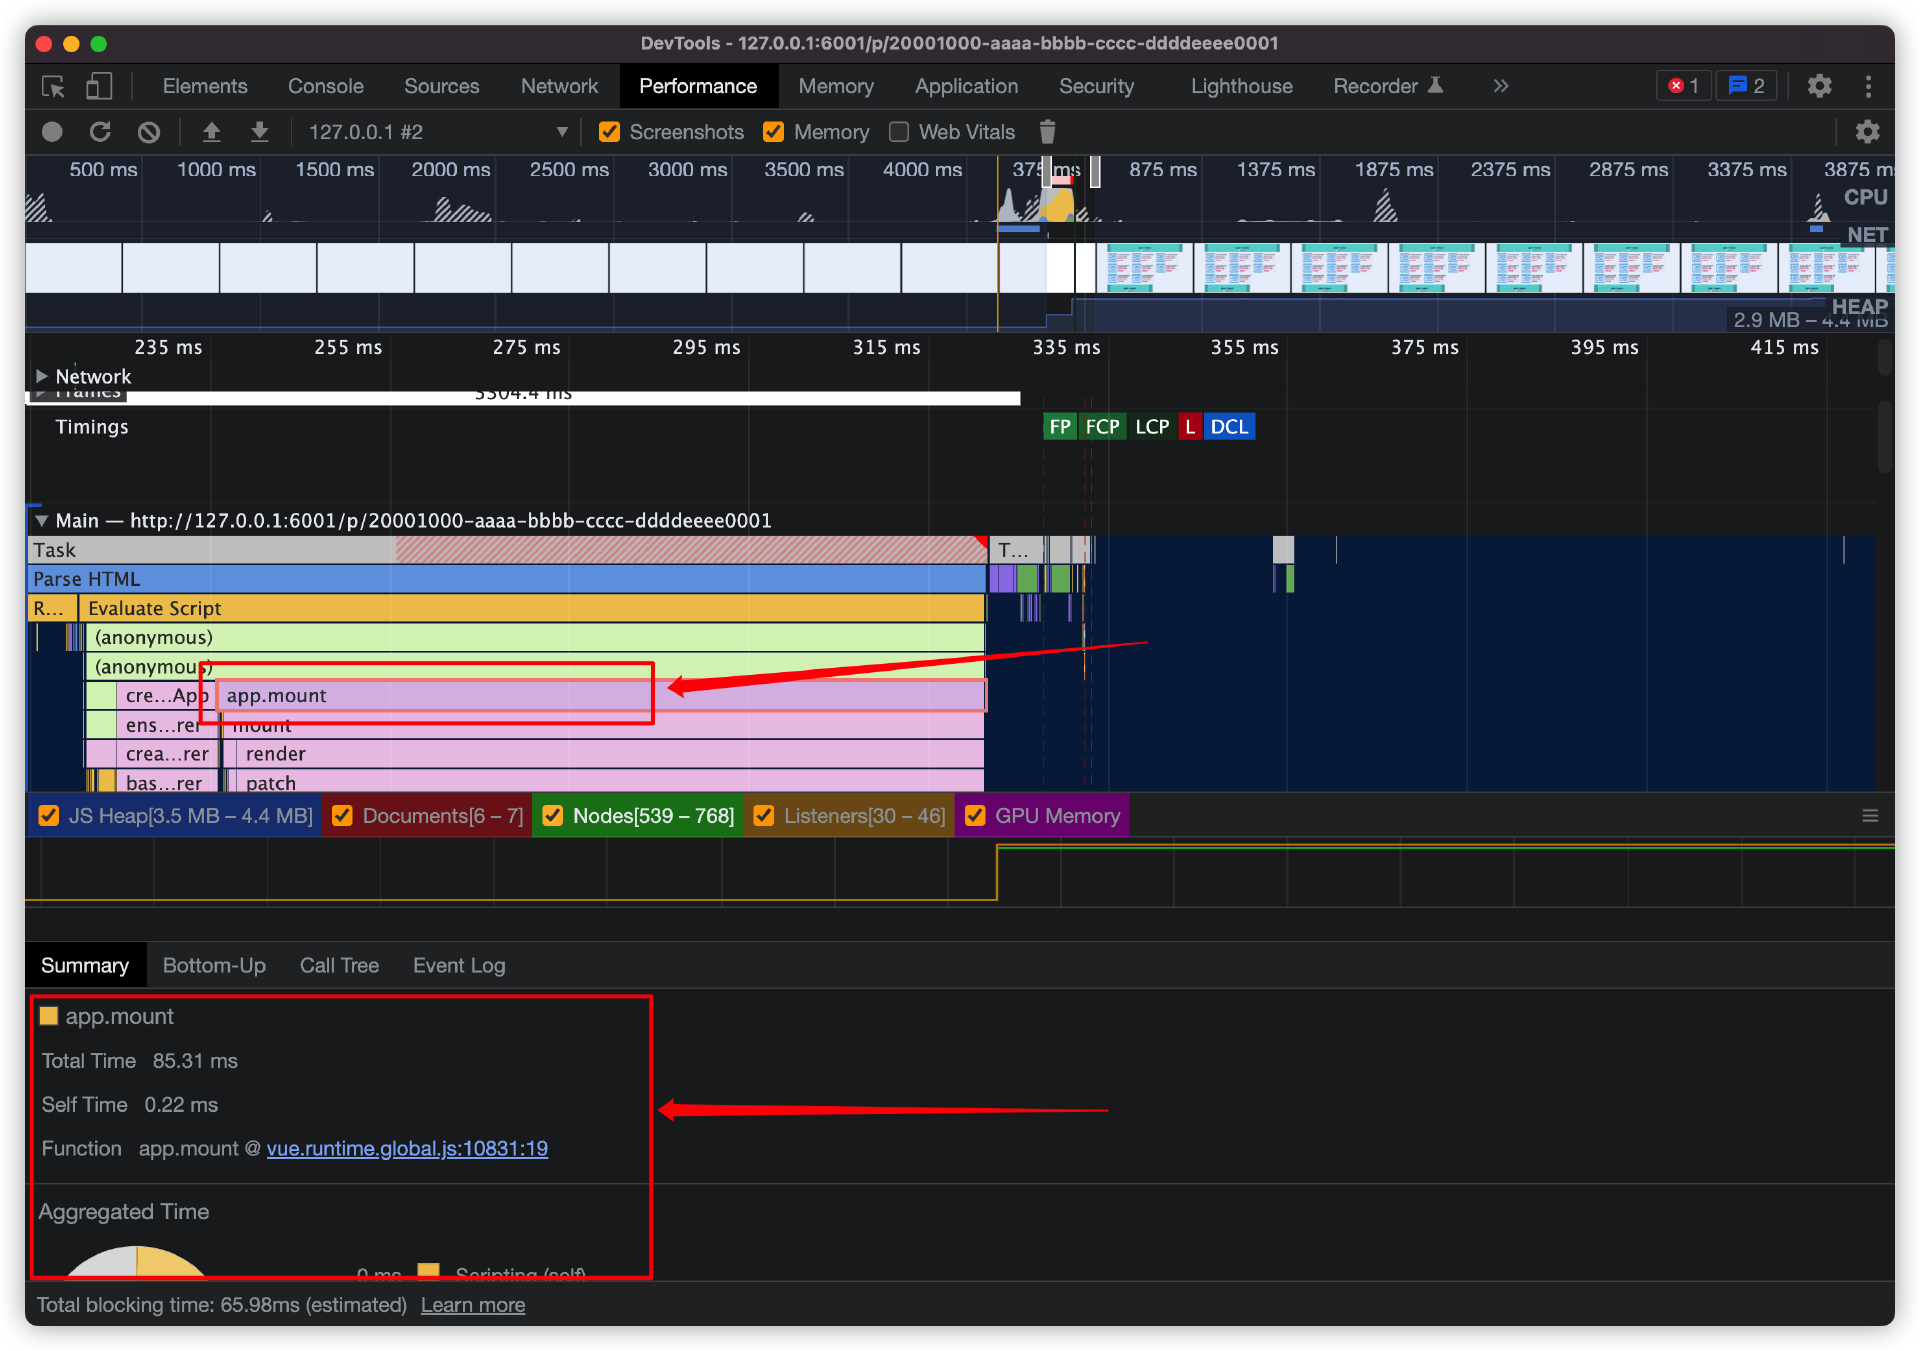
Task: Open the Bottom-Up tab
Action: coord(214,965)
